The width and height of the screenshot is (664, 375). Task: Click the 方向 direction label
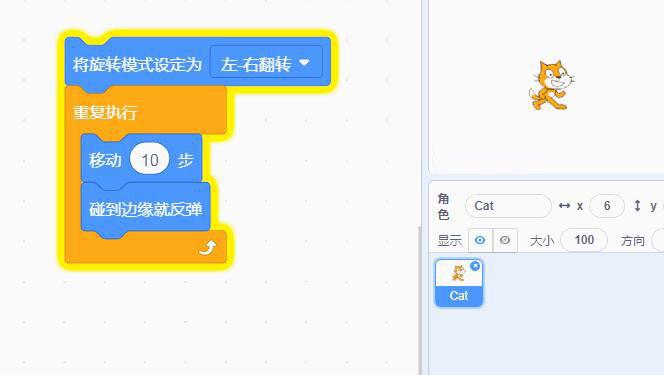pos(633,240)
